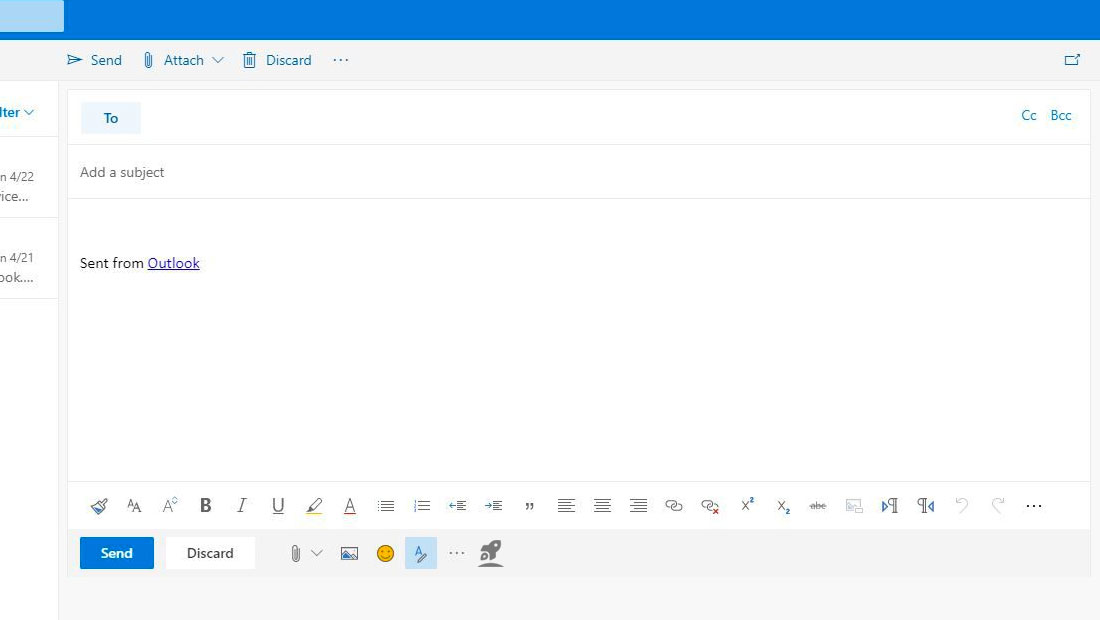Insert a numbered list
The height and width of the screenshot is (620, 1100).
[422, 506]
